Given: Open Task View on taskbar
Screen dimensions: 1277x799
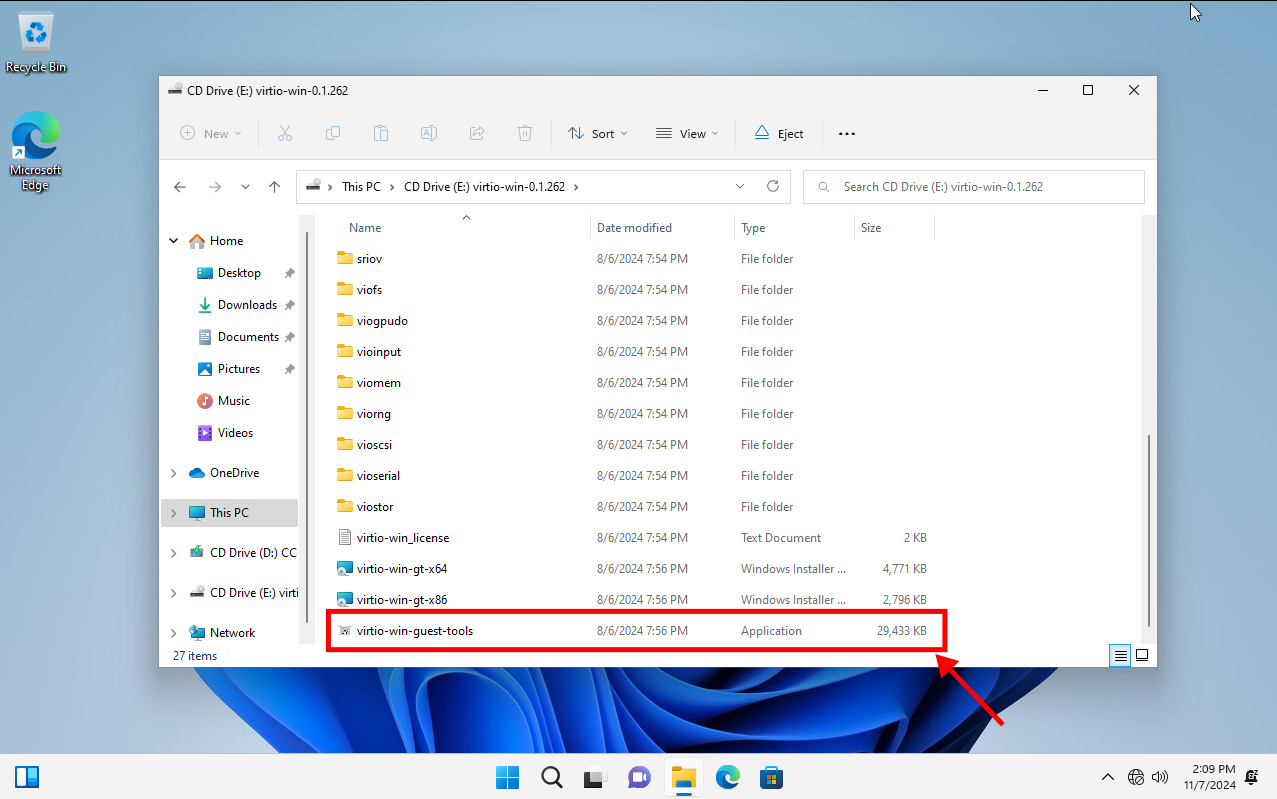Looking at the screenshot, I should click(x=595, y=777).
